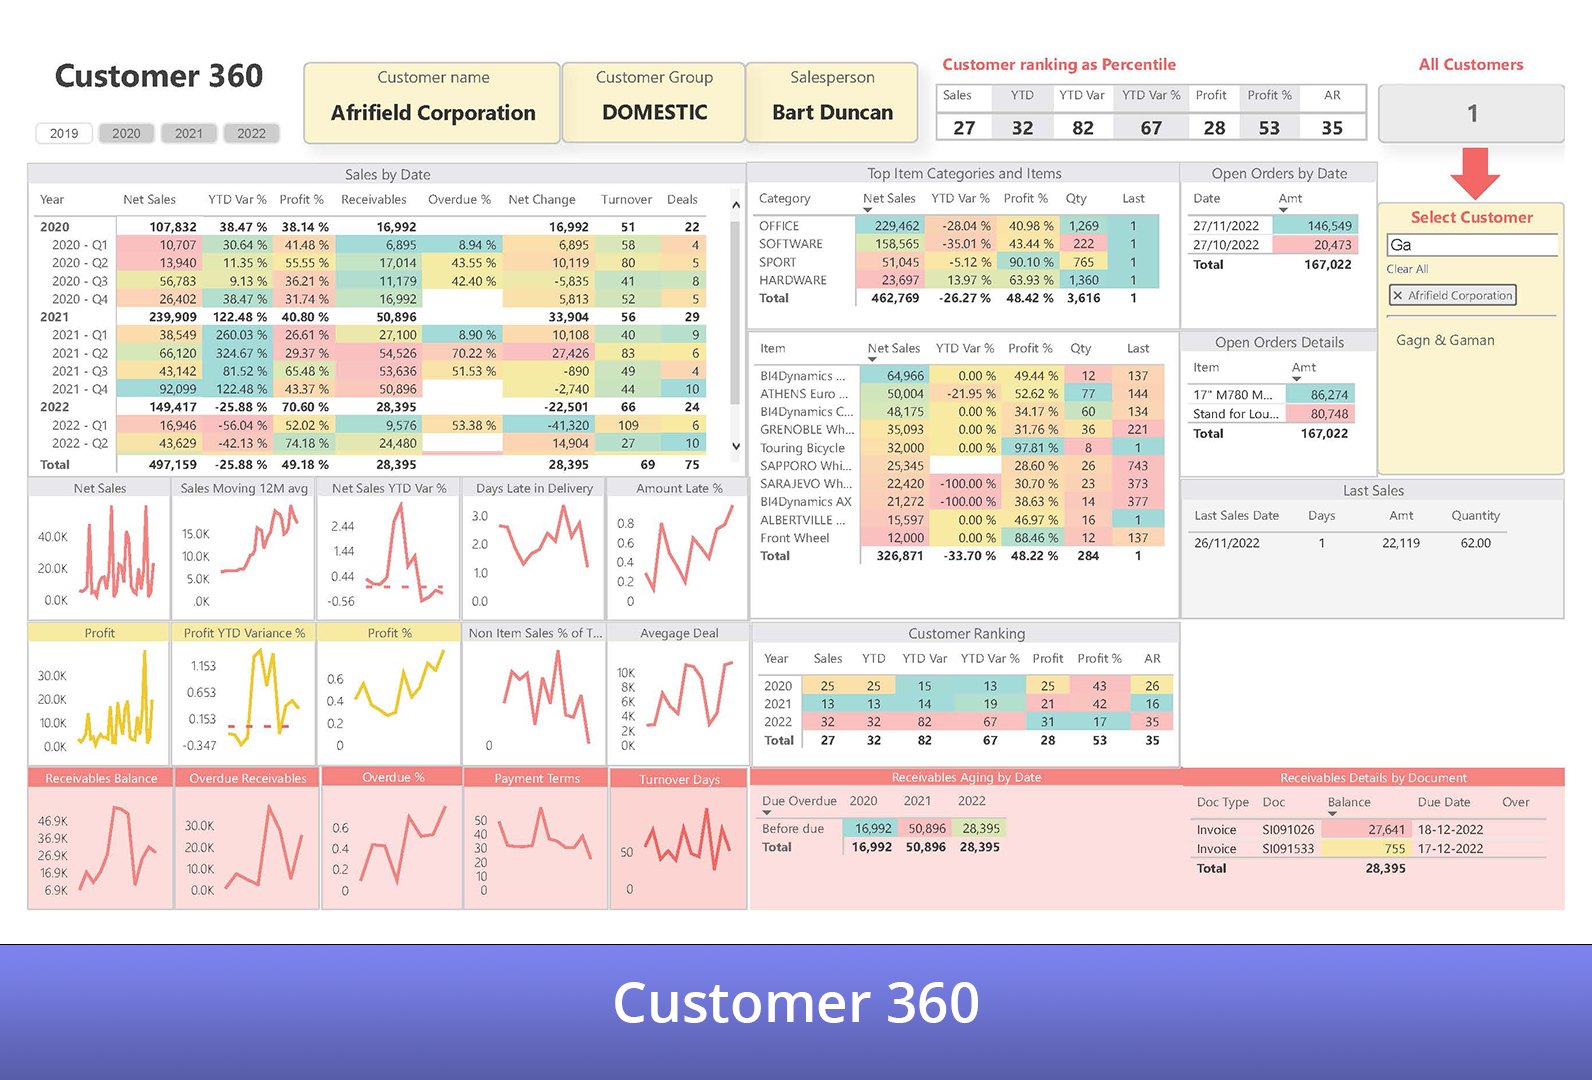Click the up arrow of the Sales by Date scrollbar
This screenshot has height=1080, width=1592.
coord(736,205)
